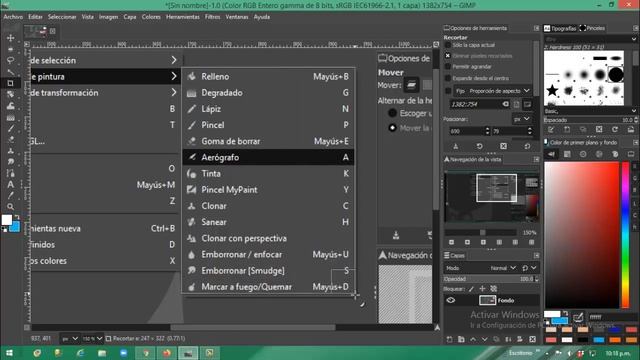Image resolution: width=640 pixels, height=360 pixels.
Task: Clear the 1382:754 aspect ratio entry
Action: point(505,104)
